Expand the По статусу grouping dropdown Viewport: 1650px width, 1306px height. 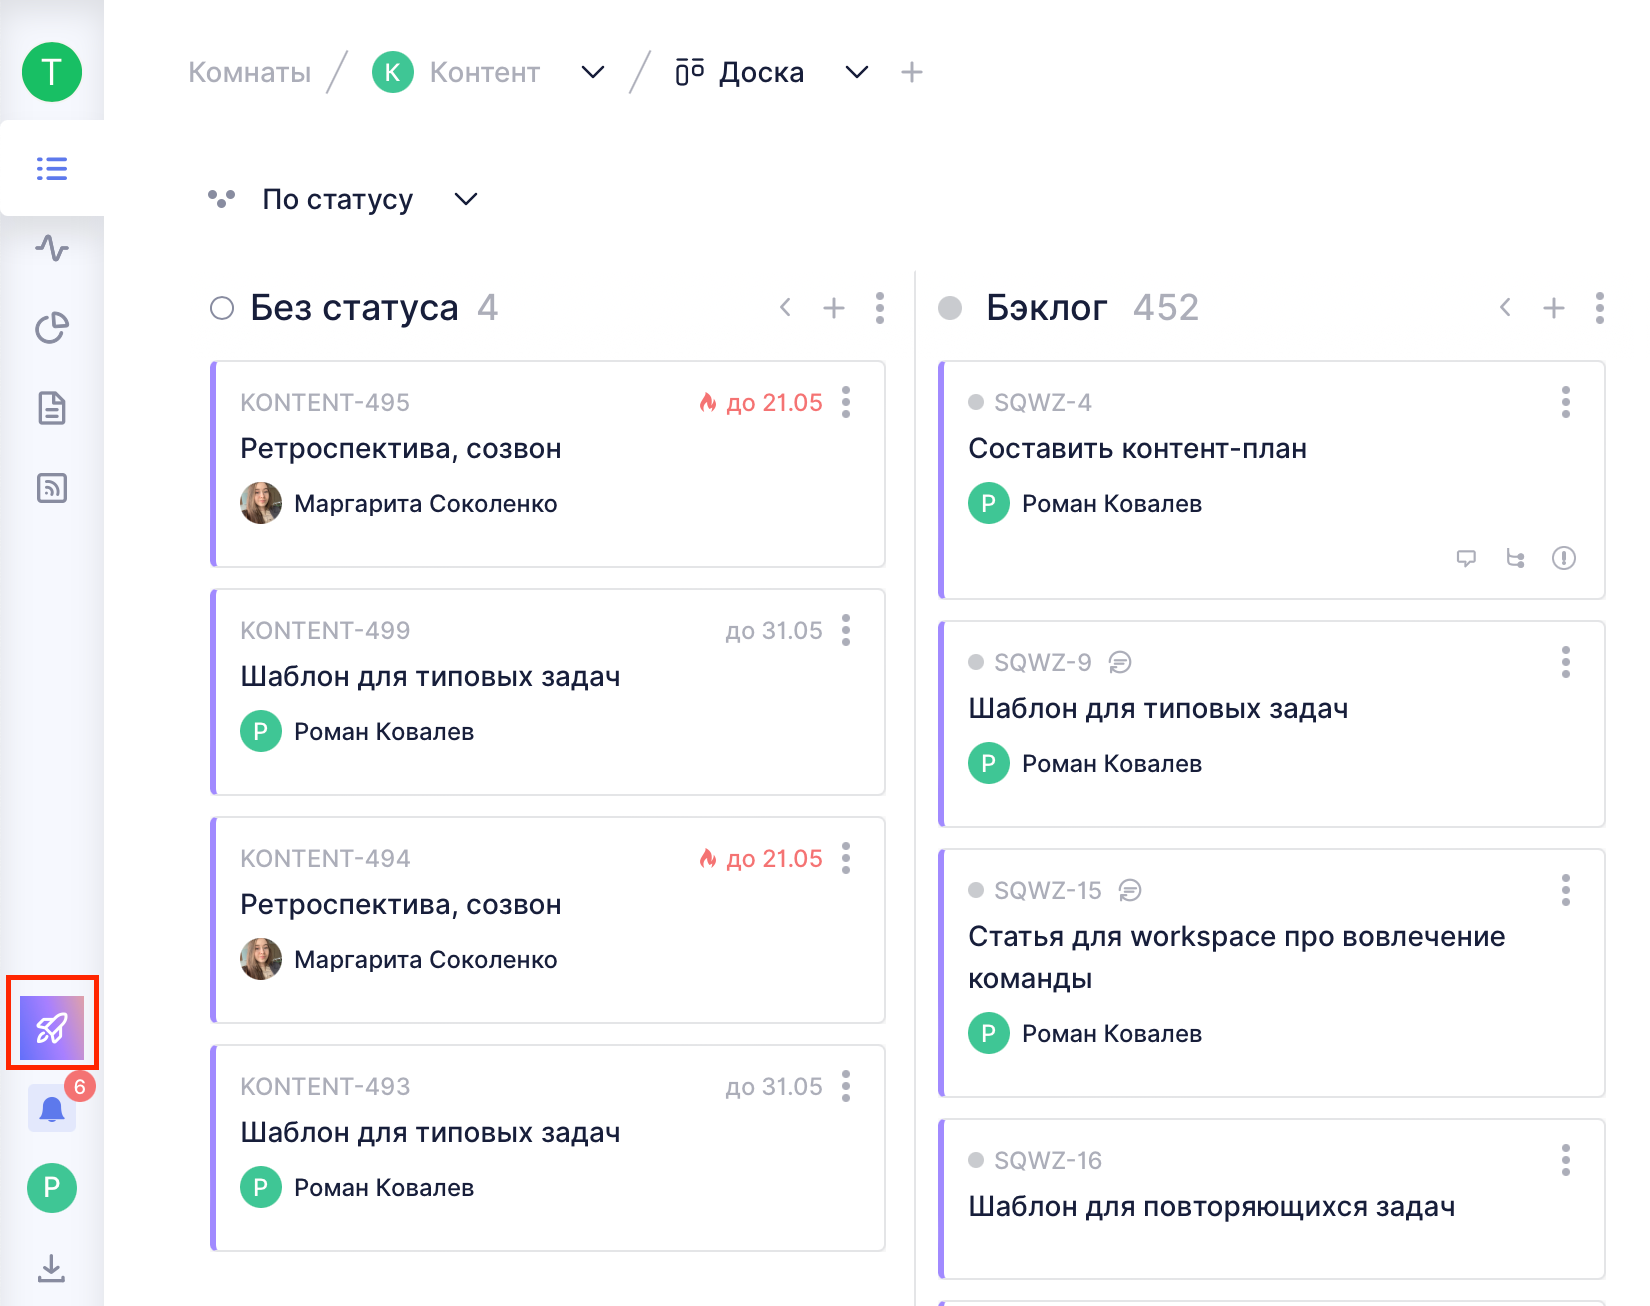point(465,199)
